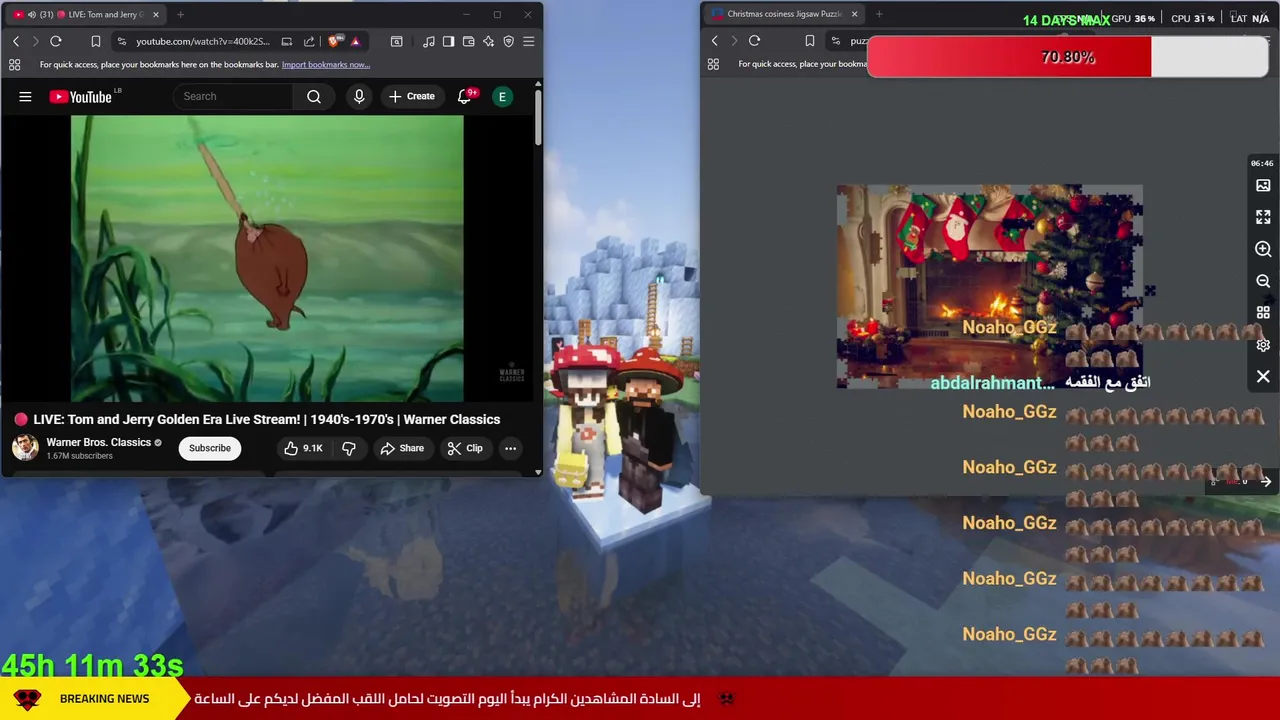Screen dimensions: 1280x720
Task: Open the browser hamburger menu in YouTube window
Action: (528, 41)
